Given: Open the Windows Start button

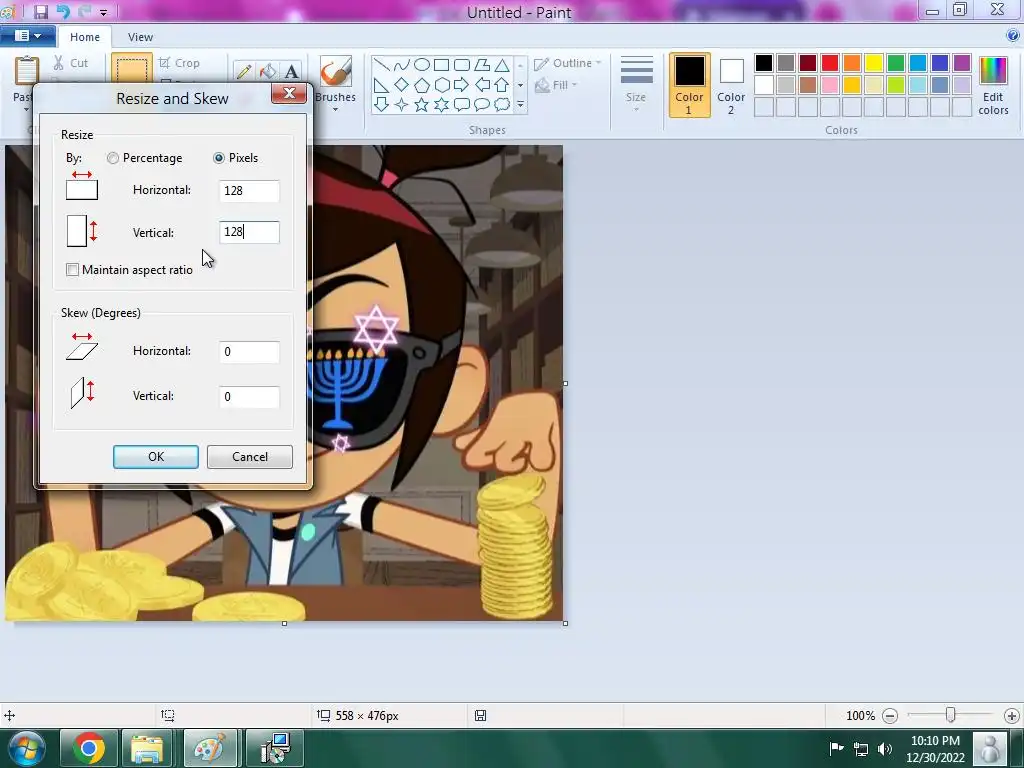Looking at the screenshot, I should (x=26, y=748).
